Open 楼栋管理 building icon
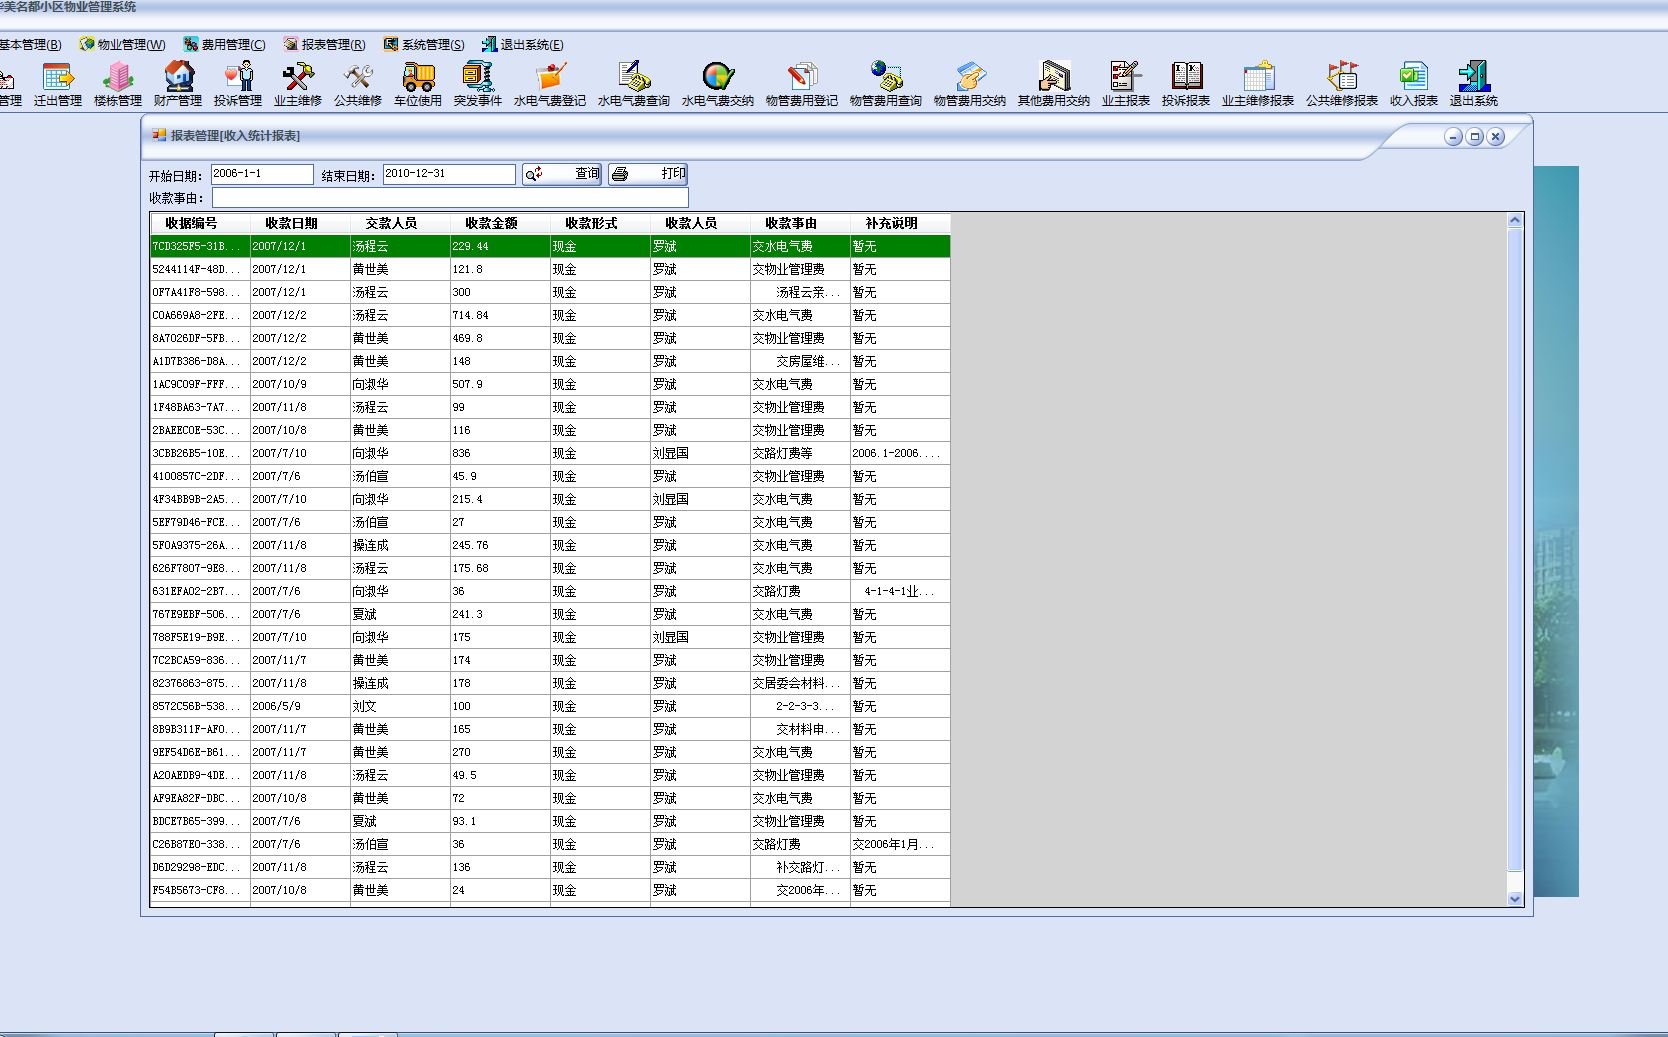Screen dimensions: 1668x1037 pyautogui.click(x=118, y=84)
